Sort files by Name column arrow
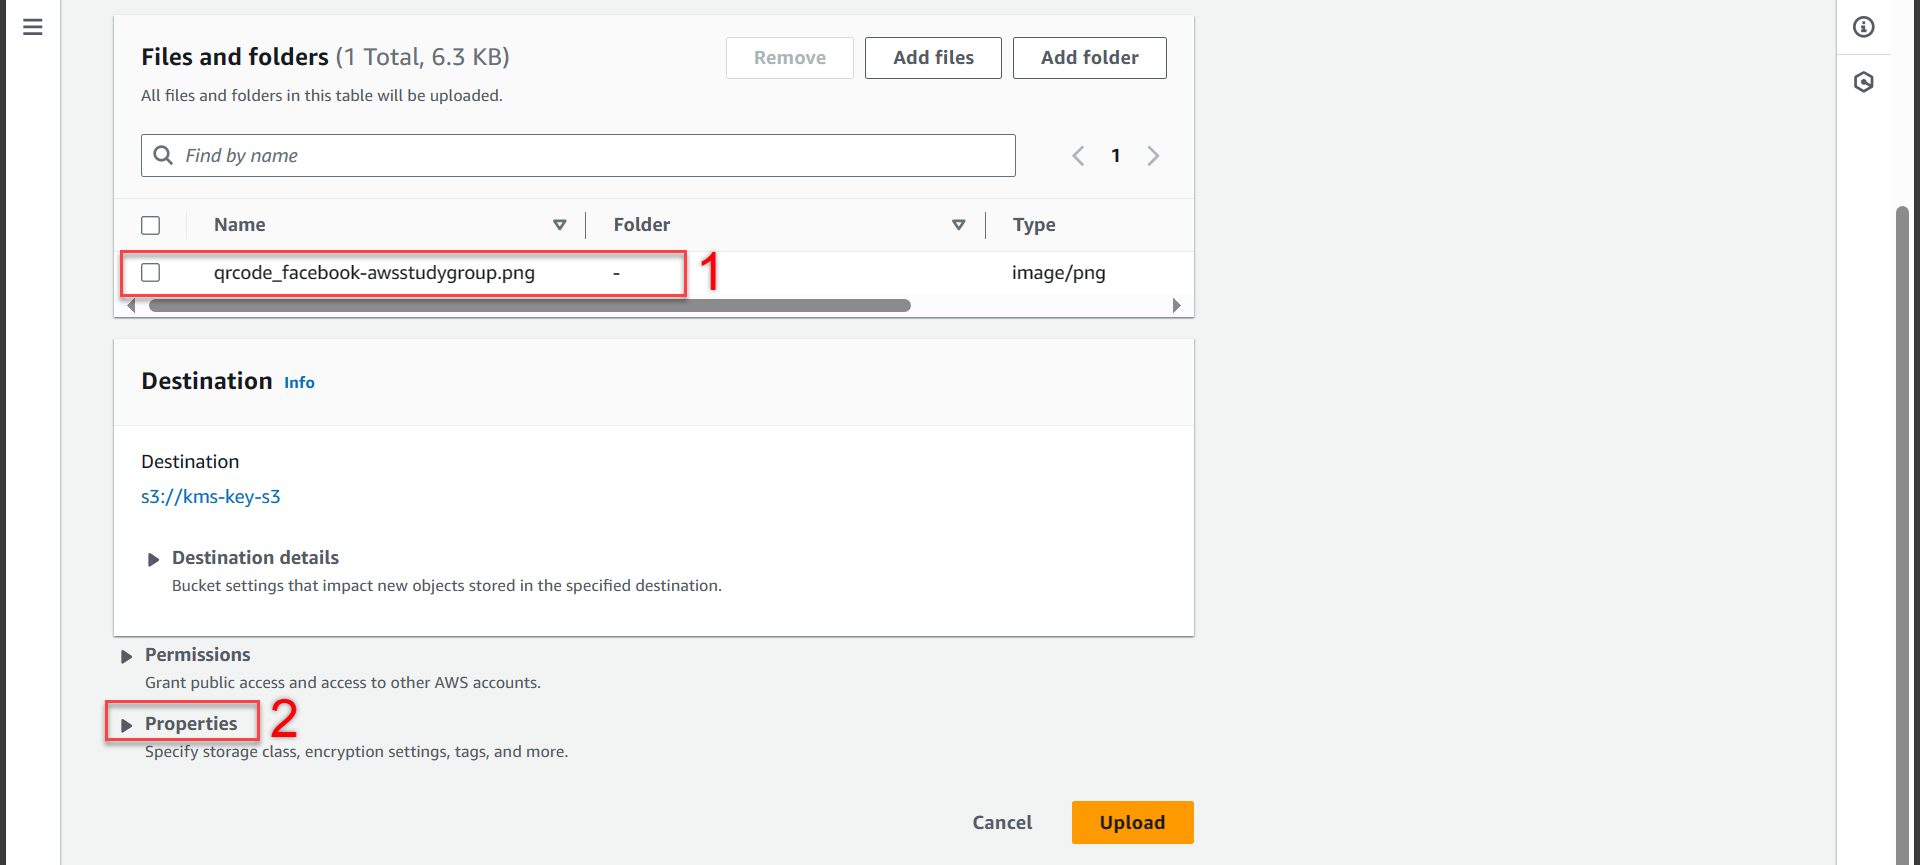Viewport: 1920px width, 865px height. click(x=559, y=225)
